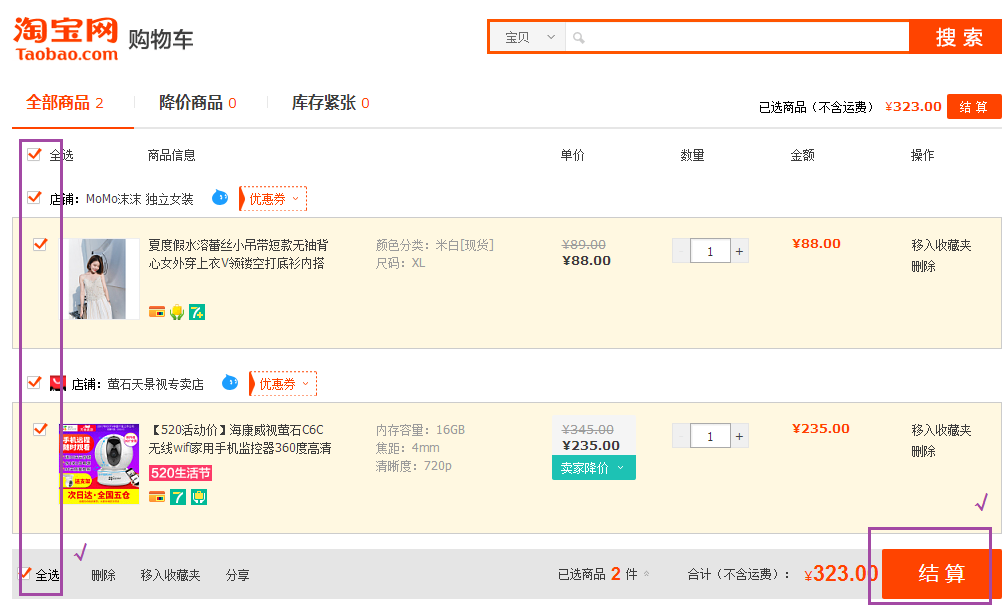Viewport: 1008px width, 610px height.
Task: Click the 7+ day return icon on camisole item
Action: 197,312
